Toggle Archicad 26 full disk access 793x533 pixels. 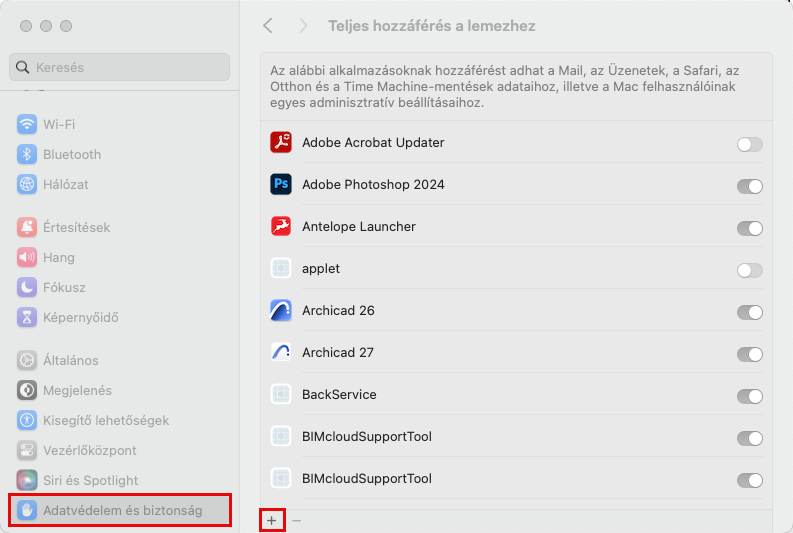[750, 313]
